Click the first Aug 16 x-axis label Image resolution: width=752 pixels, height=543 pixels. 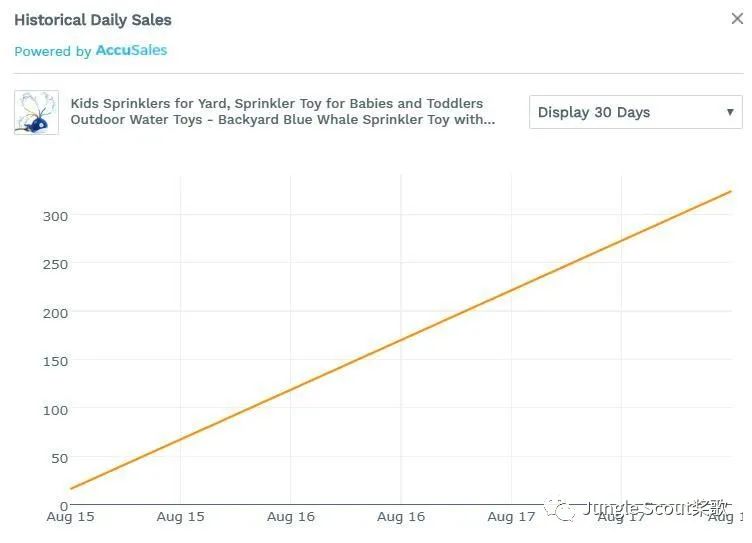pos(291,517)
